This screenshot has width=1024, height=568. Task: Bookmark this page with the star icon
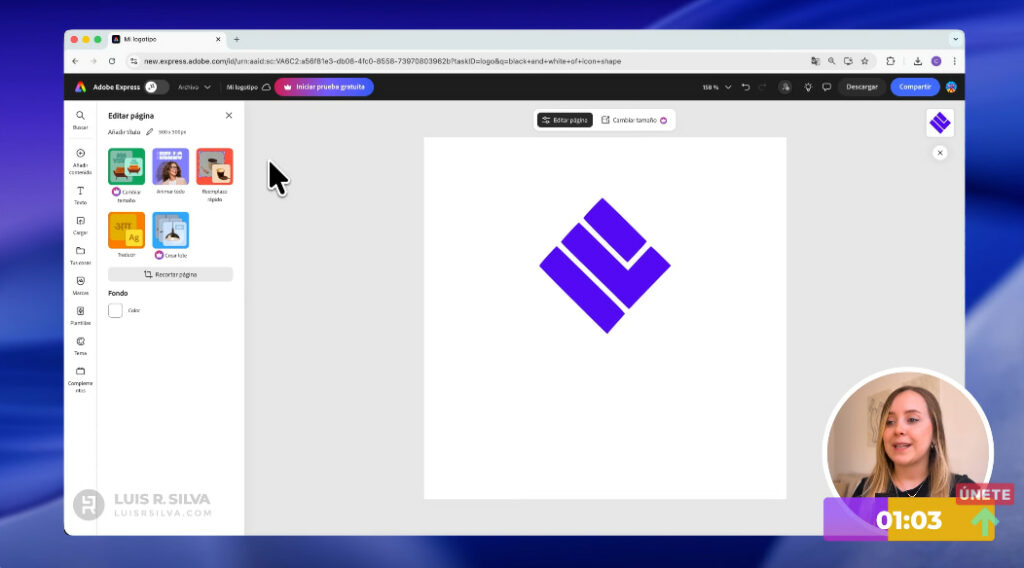865,61
